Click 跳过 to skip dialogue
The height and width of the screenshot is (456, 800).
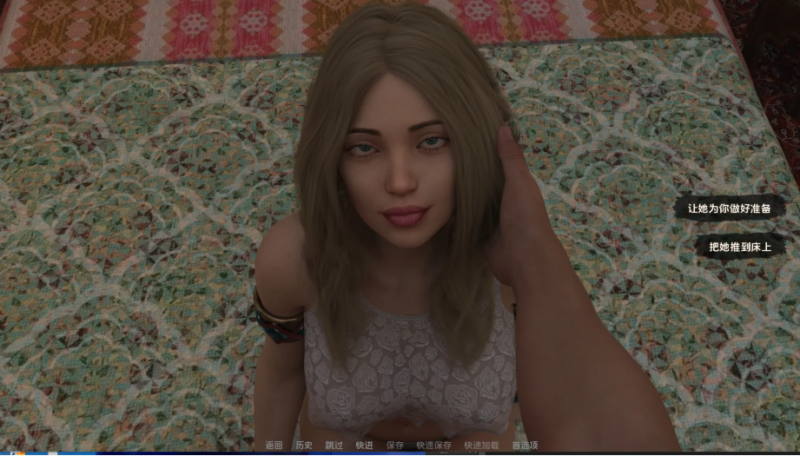point(334,445)
